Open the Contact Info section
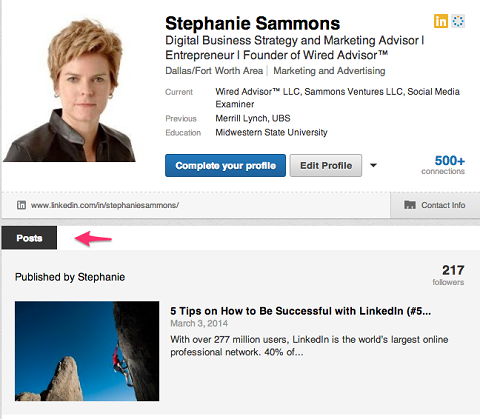The height and width of the screenshot is (419, 480). click(435, 205)
